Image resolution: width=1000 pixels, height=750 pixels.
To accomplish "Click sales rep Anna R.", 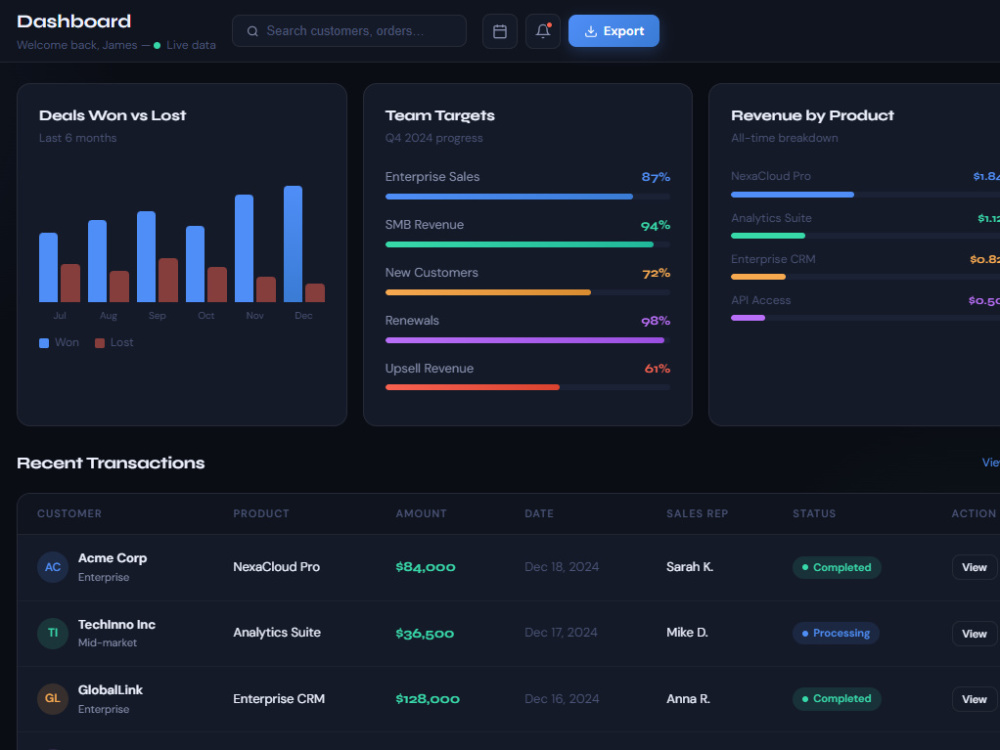I will [x=688, y=699].
